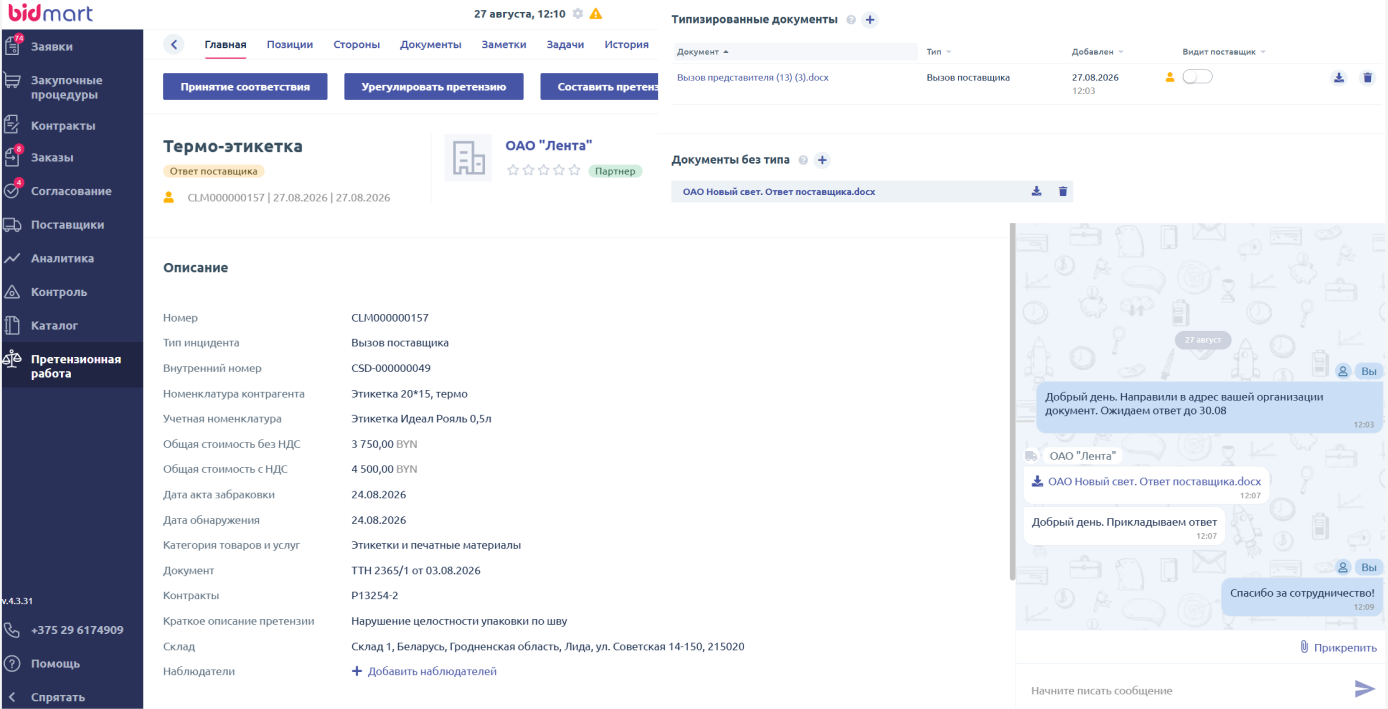Click the send message arrow icon

tap(1364, 689)
